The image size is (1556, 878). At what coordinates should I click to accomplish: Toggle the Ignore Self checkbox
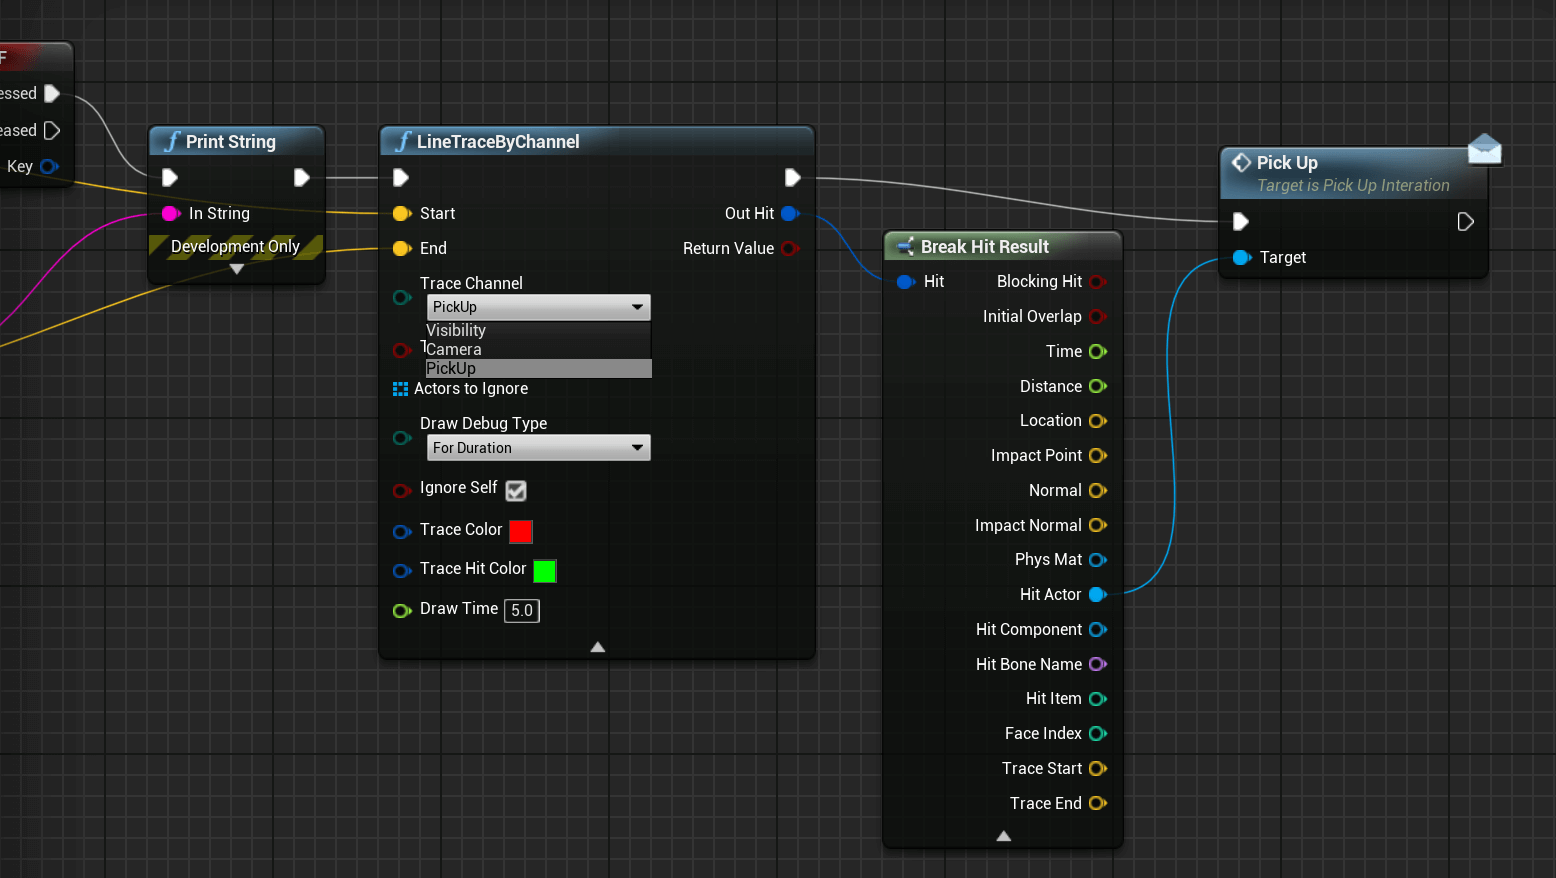pos(516,491)
